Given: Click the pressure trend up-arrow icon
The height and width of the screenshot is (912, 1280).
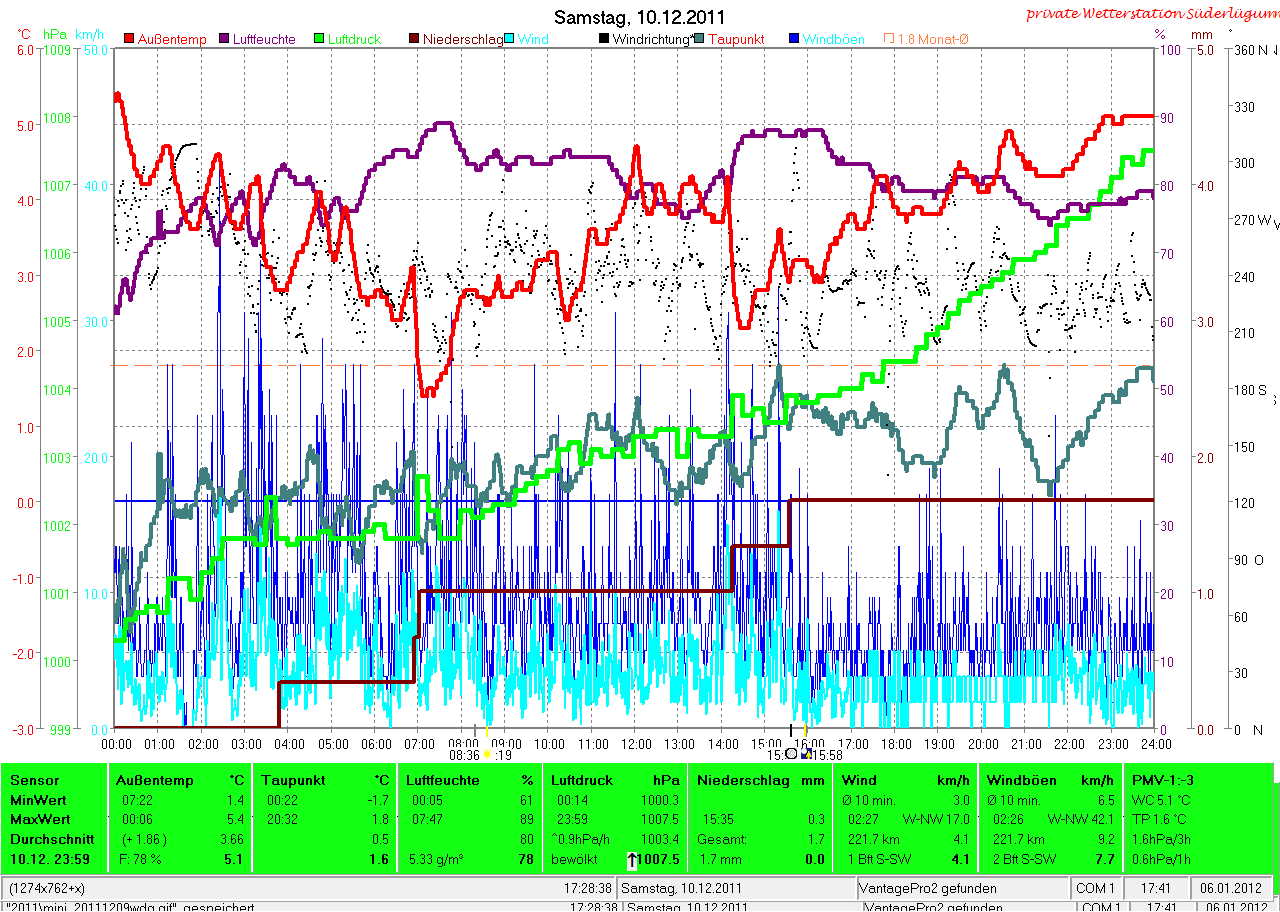Looking at the screenshot, I should click(x=632, y=859).
